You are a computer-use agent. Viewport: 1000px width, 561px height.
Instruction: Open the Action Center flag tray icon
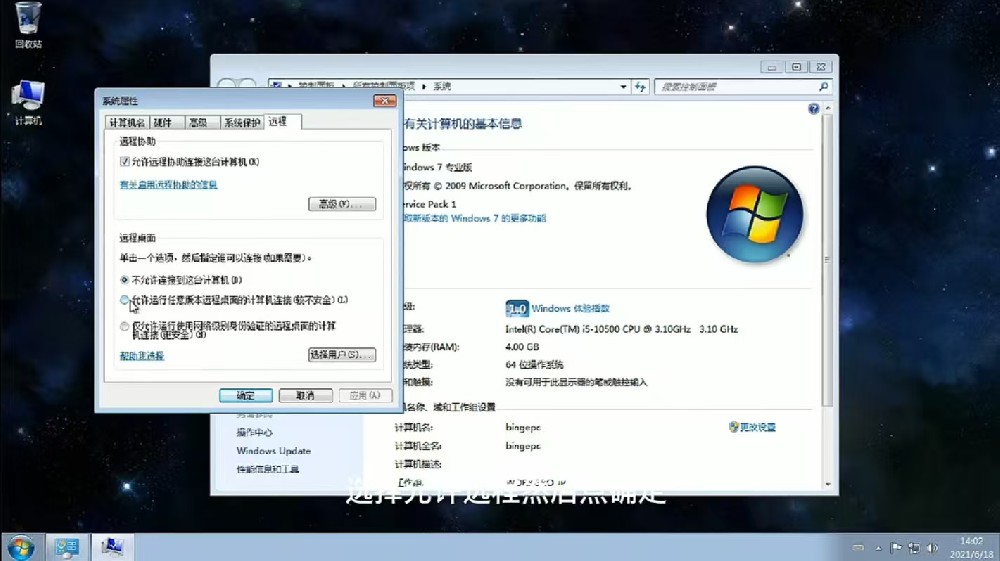pyautogui.click(x=895, y=548)
